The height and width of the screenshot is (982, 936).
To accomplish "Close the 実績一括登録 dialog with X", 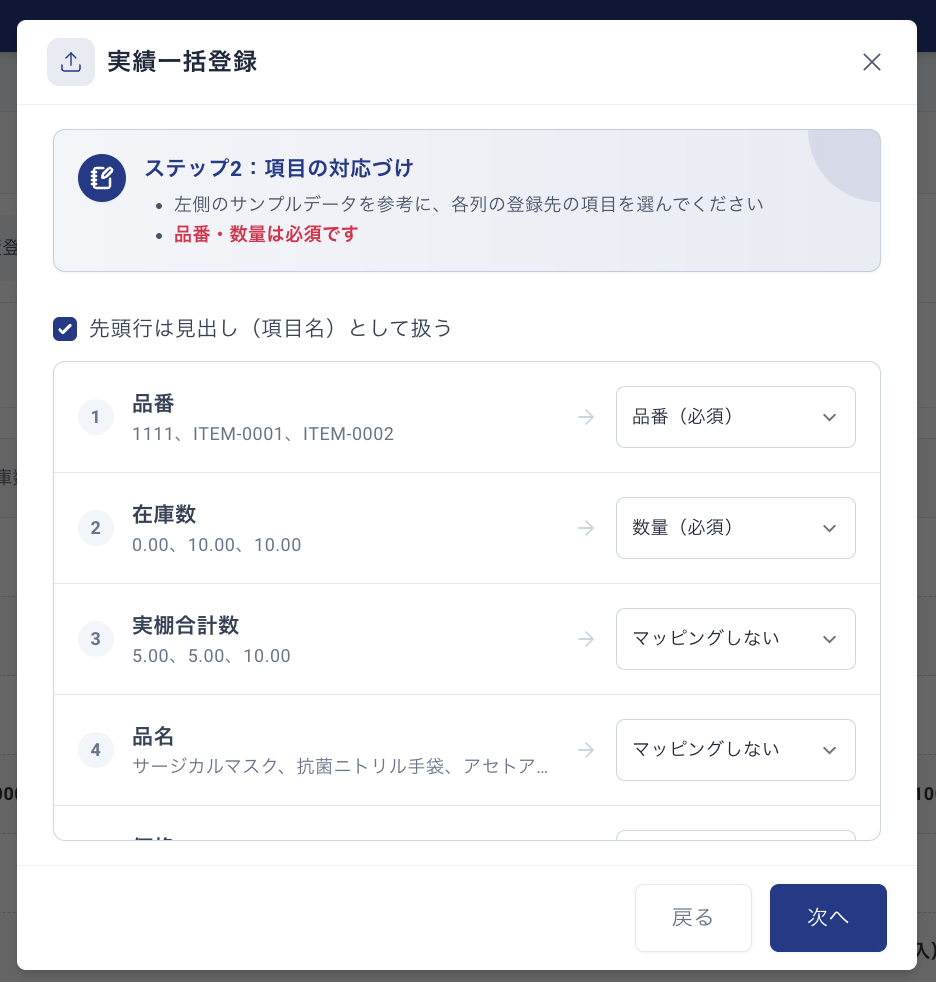I will pos(872,62).
